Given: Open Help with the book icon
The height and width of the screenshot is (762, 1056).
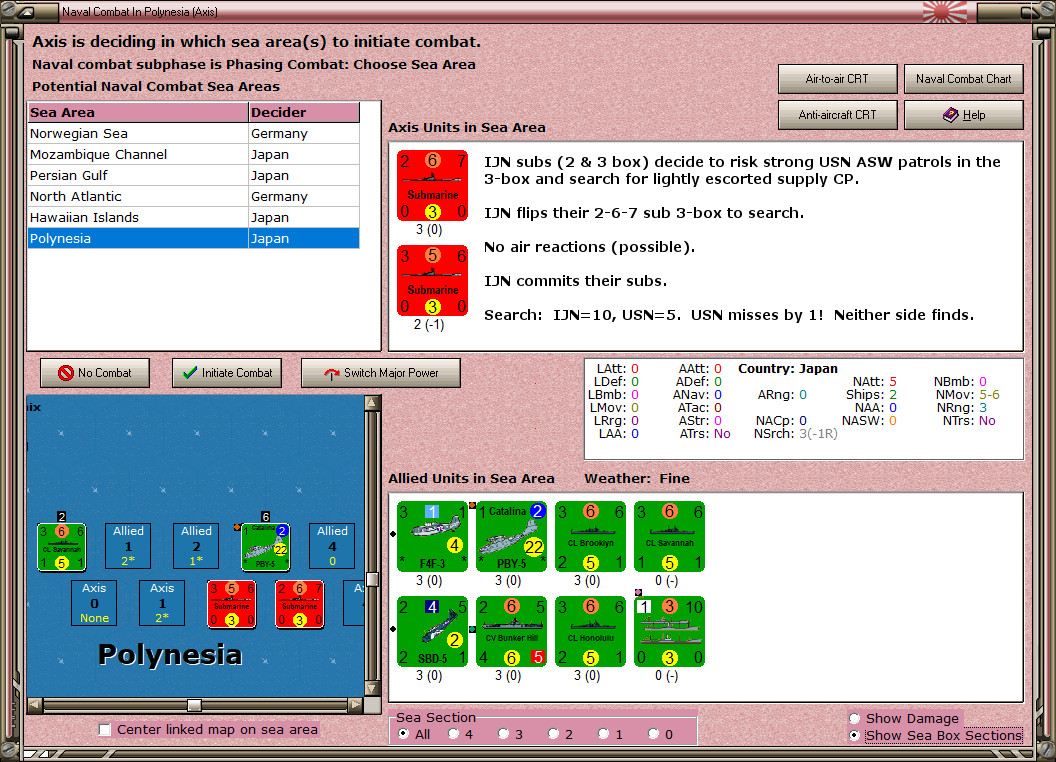Looking at the screenshot, I should point(964,115).
